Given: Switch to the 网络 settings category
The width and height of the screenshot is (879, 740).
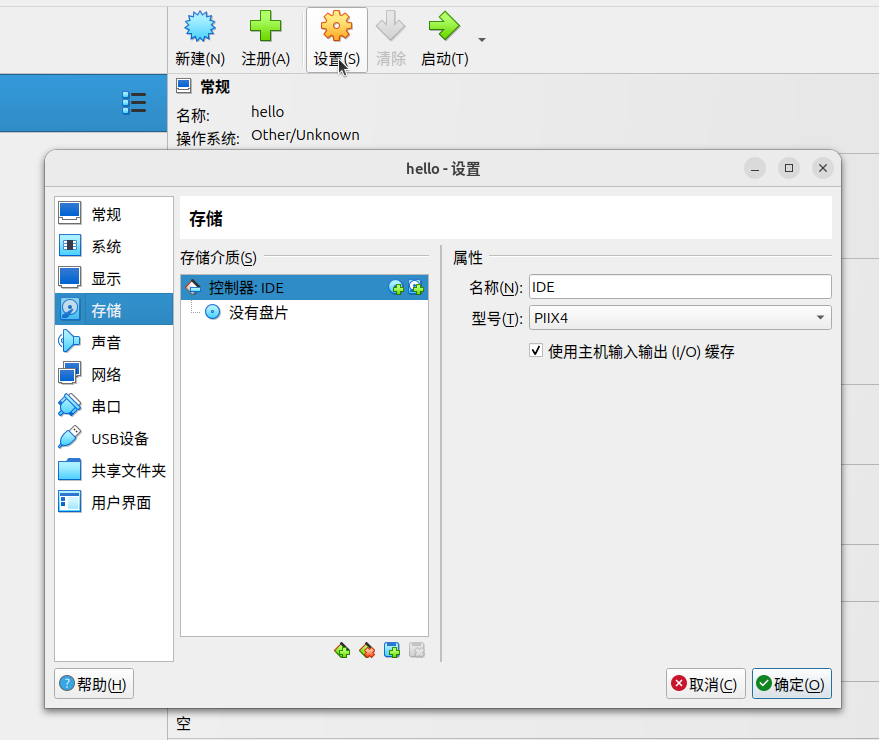Looking at the screenshot, I should tap(106, 375).
